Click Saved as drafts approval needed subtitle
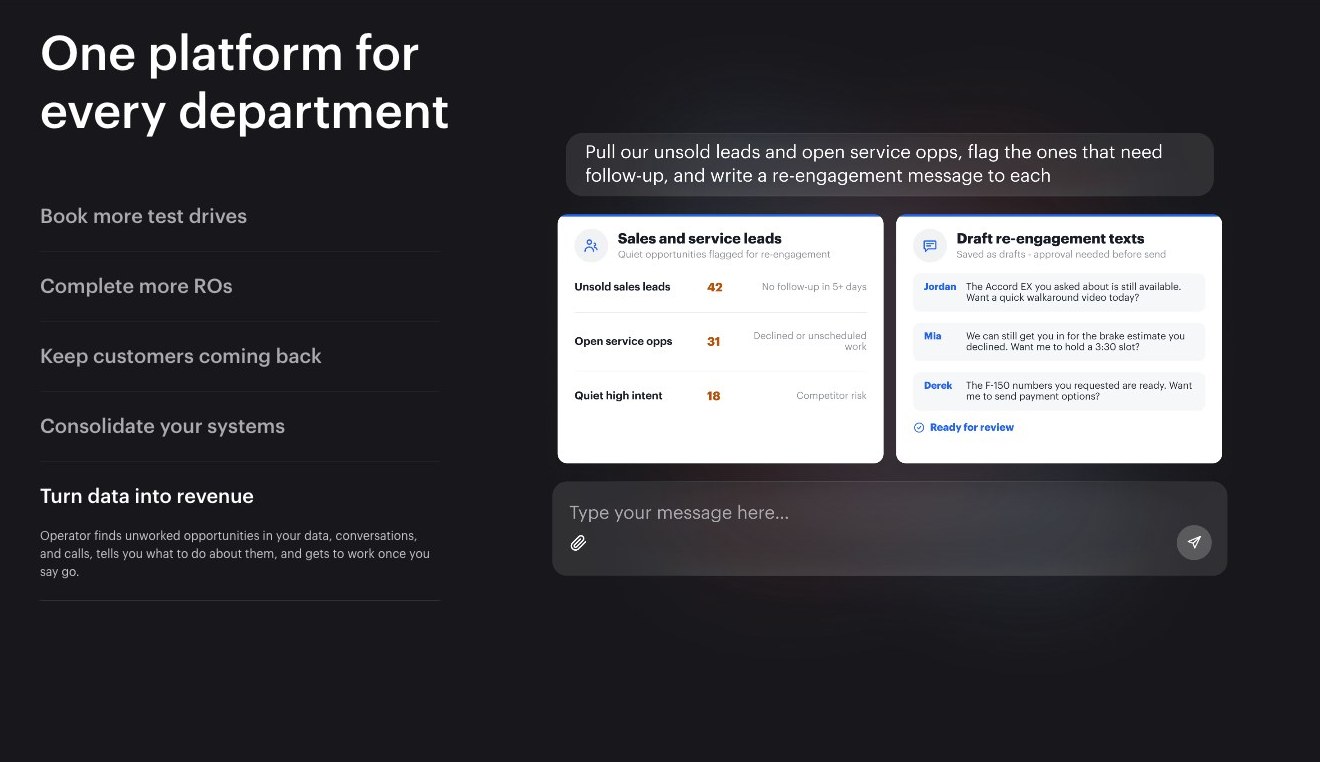The width and height of the screenshot is (1320, 762). tap(1061, 255)
